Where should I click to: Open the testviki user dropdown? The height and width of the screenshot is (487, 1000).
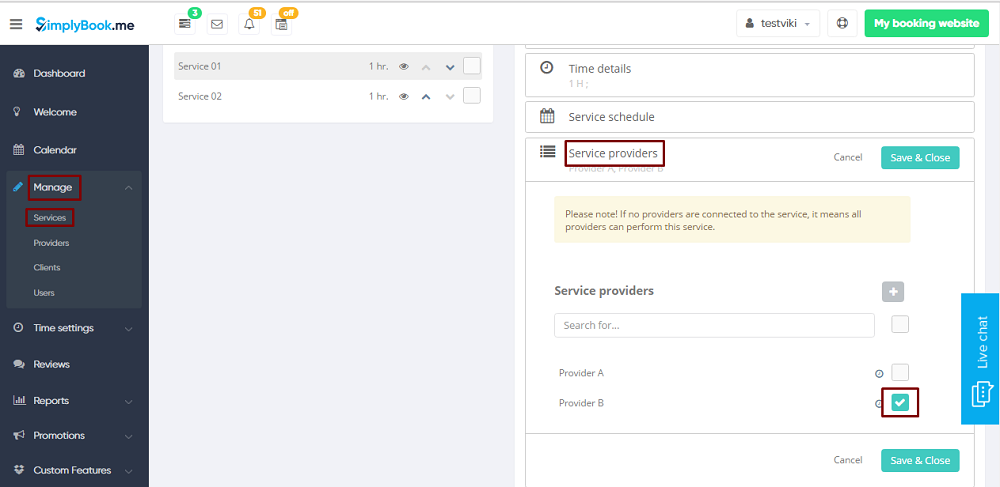pos(778,24)
